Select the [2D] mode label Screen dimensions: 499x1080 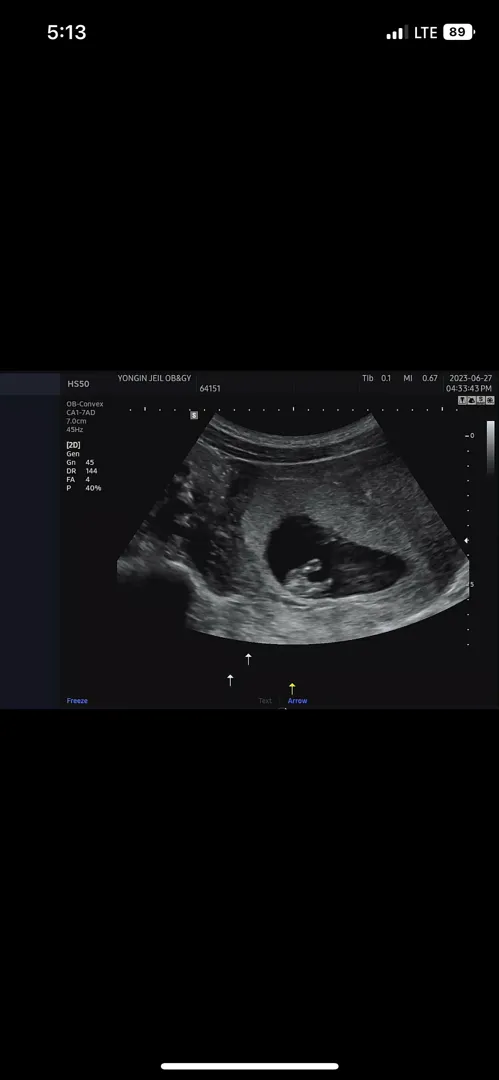(73, 445)
